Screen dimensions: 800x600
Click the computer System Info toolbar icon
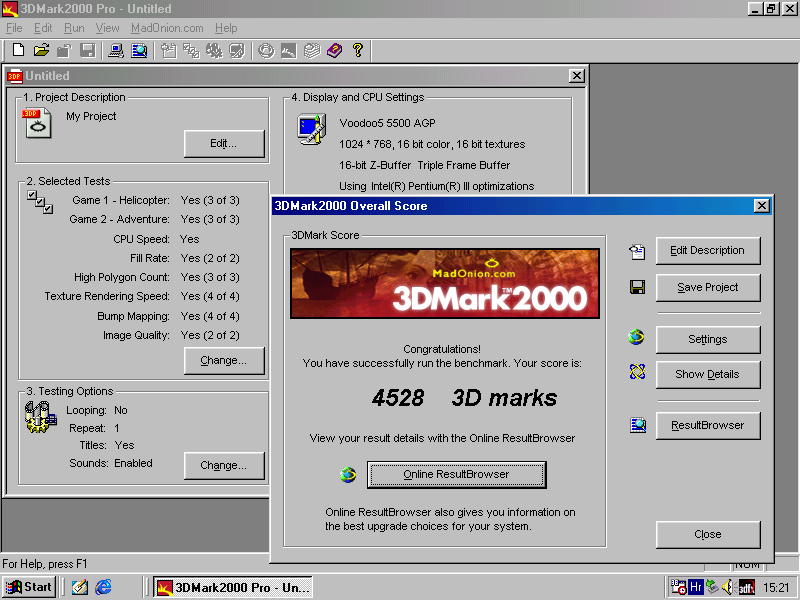[116, 50]
